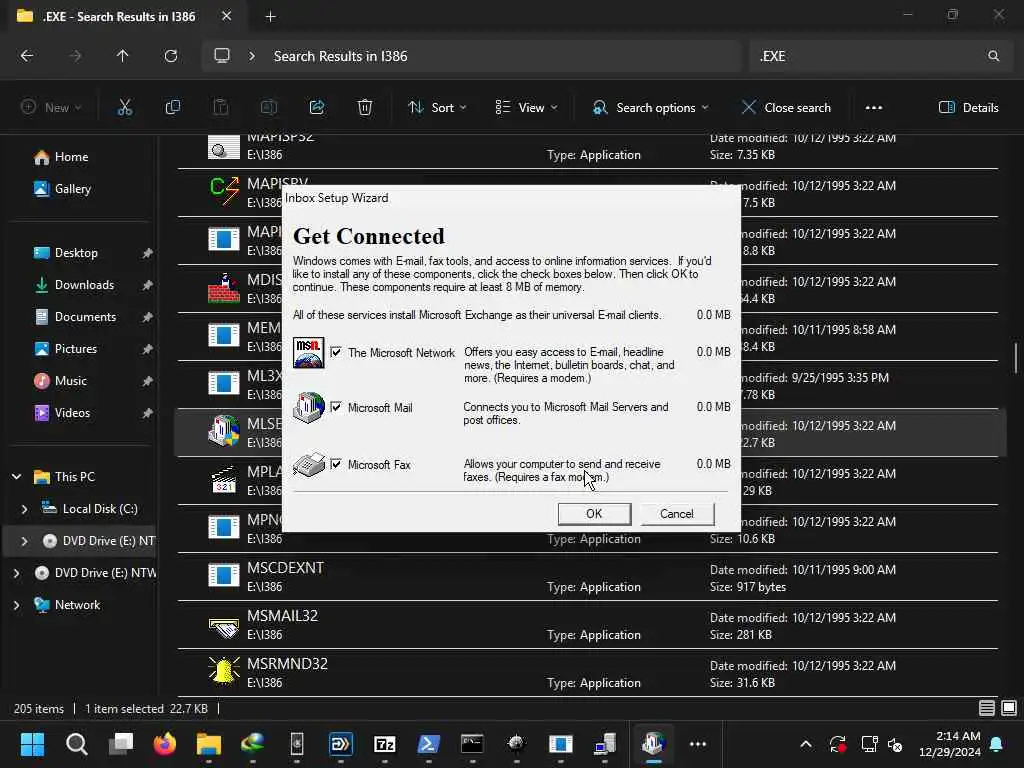Open the Desktop quick access folder
The height and width of the screenshot is (768, 1024).
(x=76, y=253)
